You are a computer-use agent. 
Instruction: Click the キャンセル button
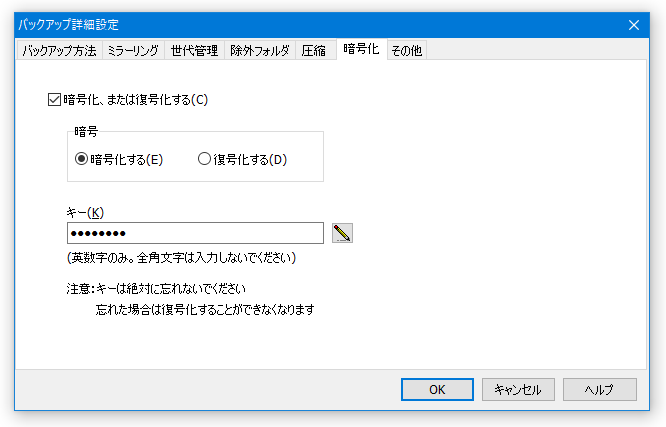(x=518, y=389)
